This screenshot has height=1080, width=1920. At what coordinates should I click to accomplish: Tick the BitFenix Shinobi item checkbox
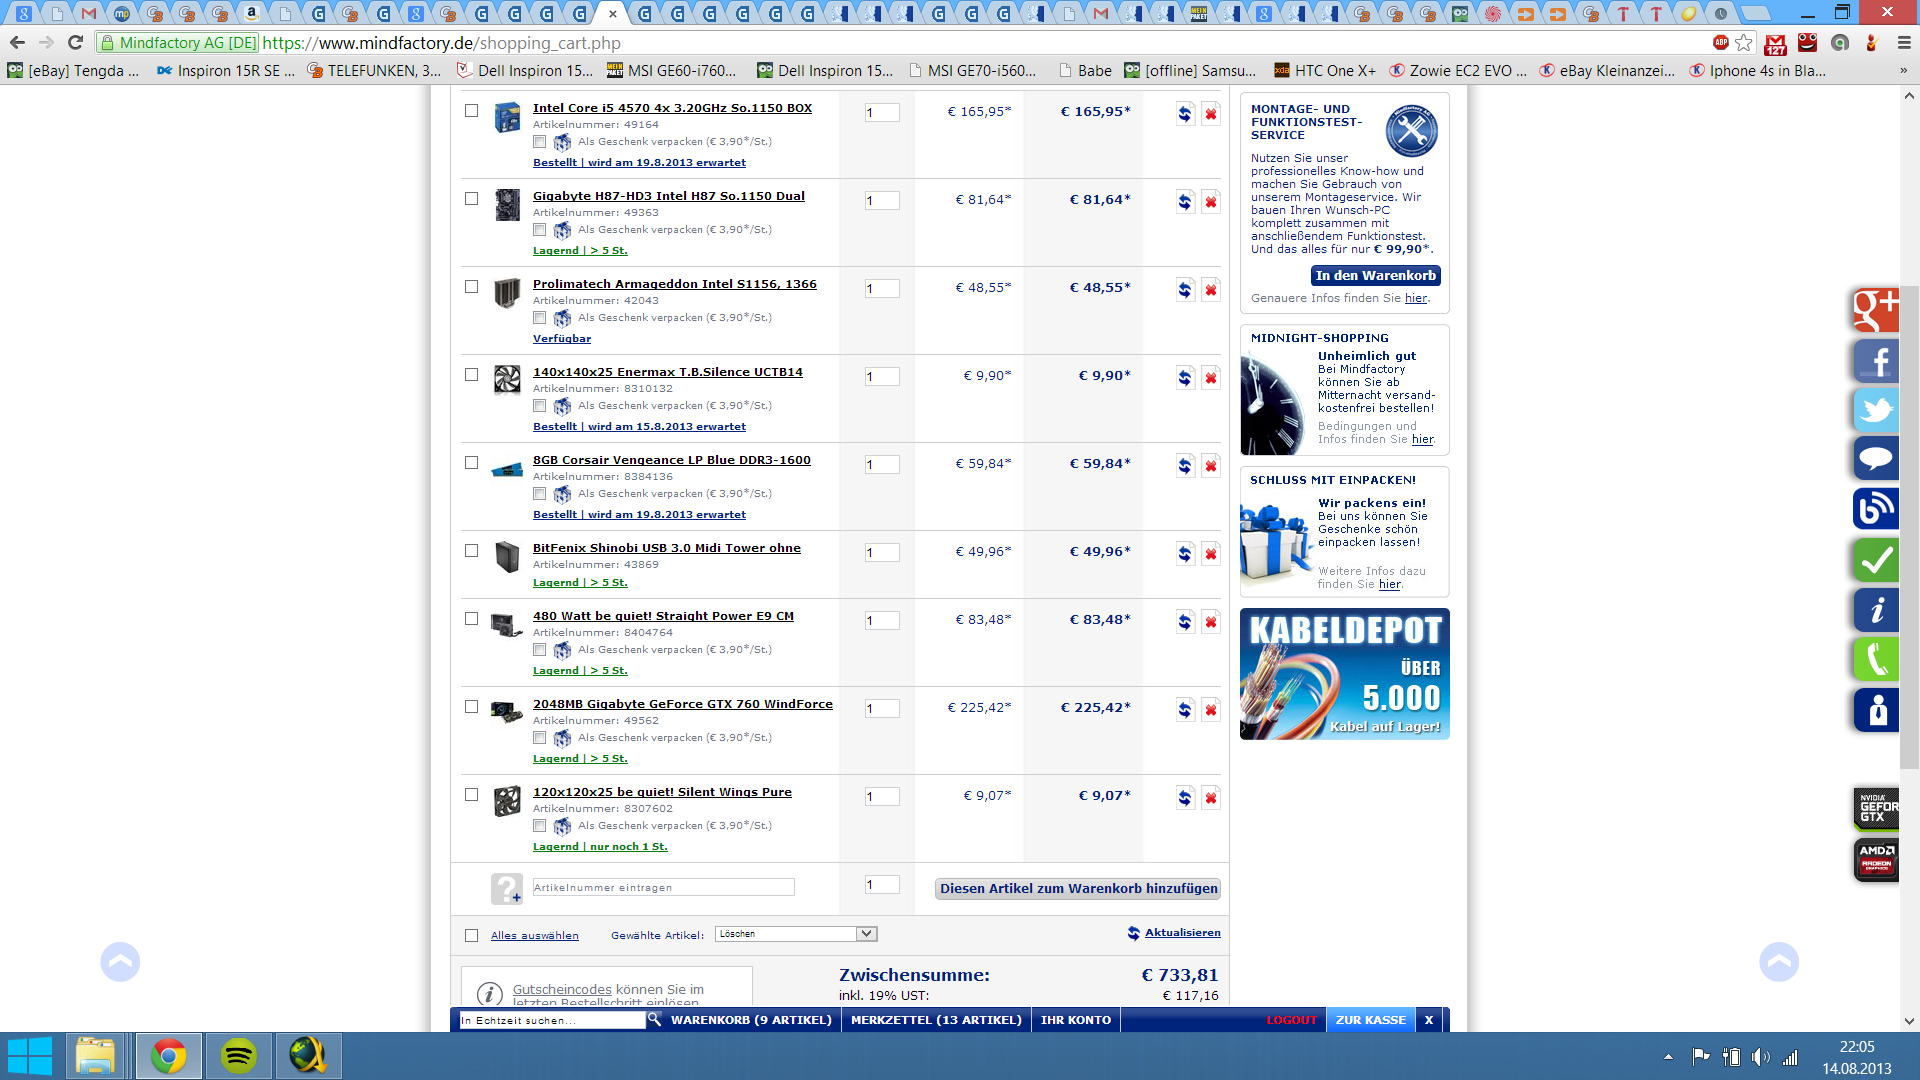coord(471,551)
